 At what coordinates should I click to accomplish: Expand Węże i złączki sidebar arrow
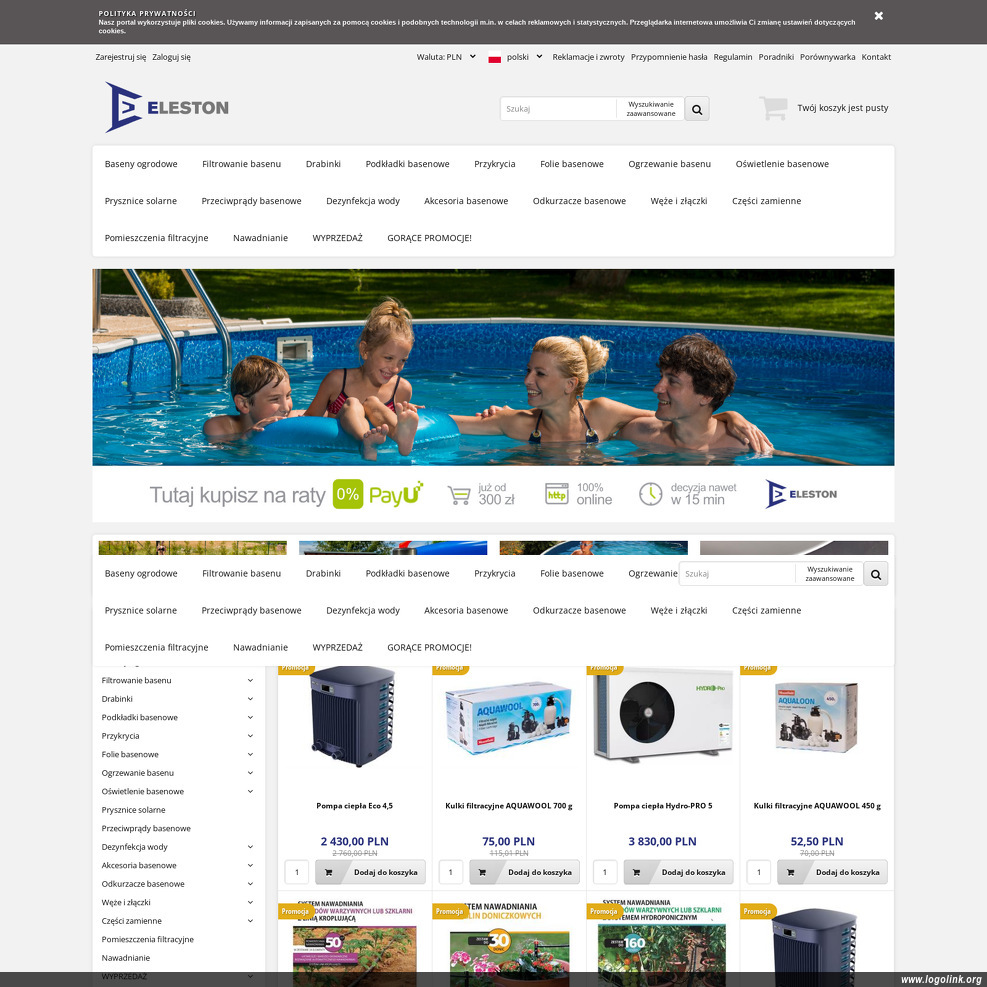[251, 903]
